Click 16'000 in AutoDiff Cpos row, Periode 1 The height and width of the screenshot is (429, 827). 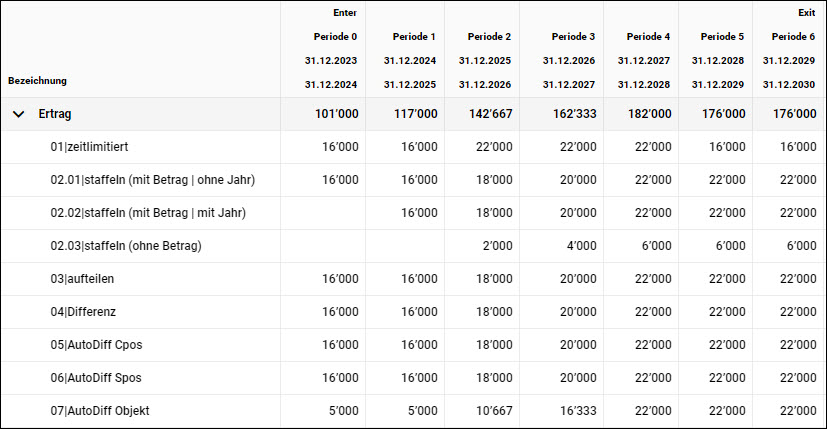[419, 345]
